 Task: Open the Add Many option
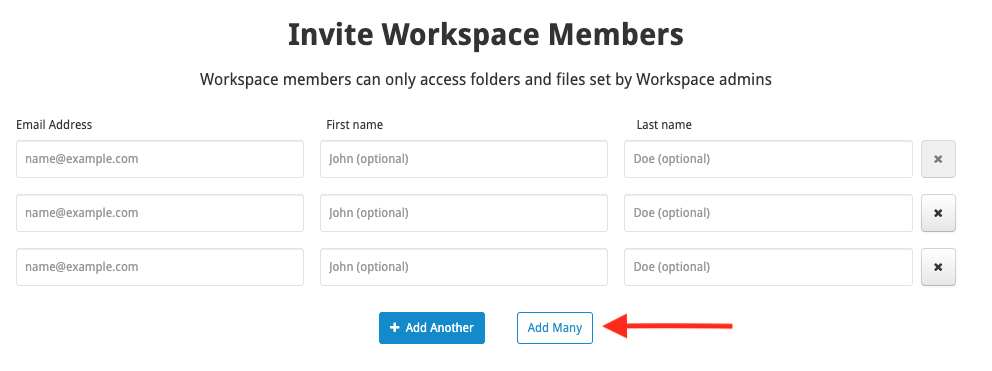(555, 328)
